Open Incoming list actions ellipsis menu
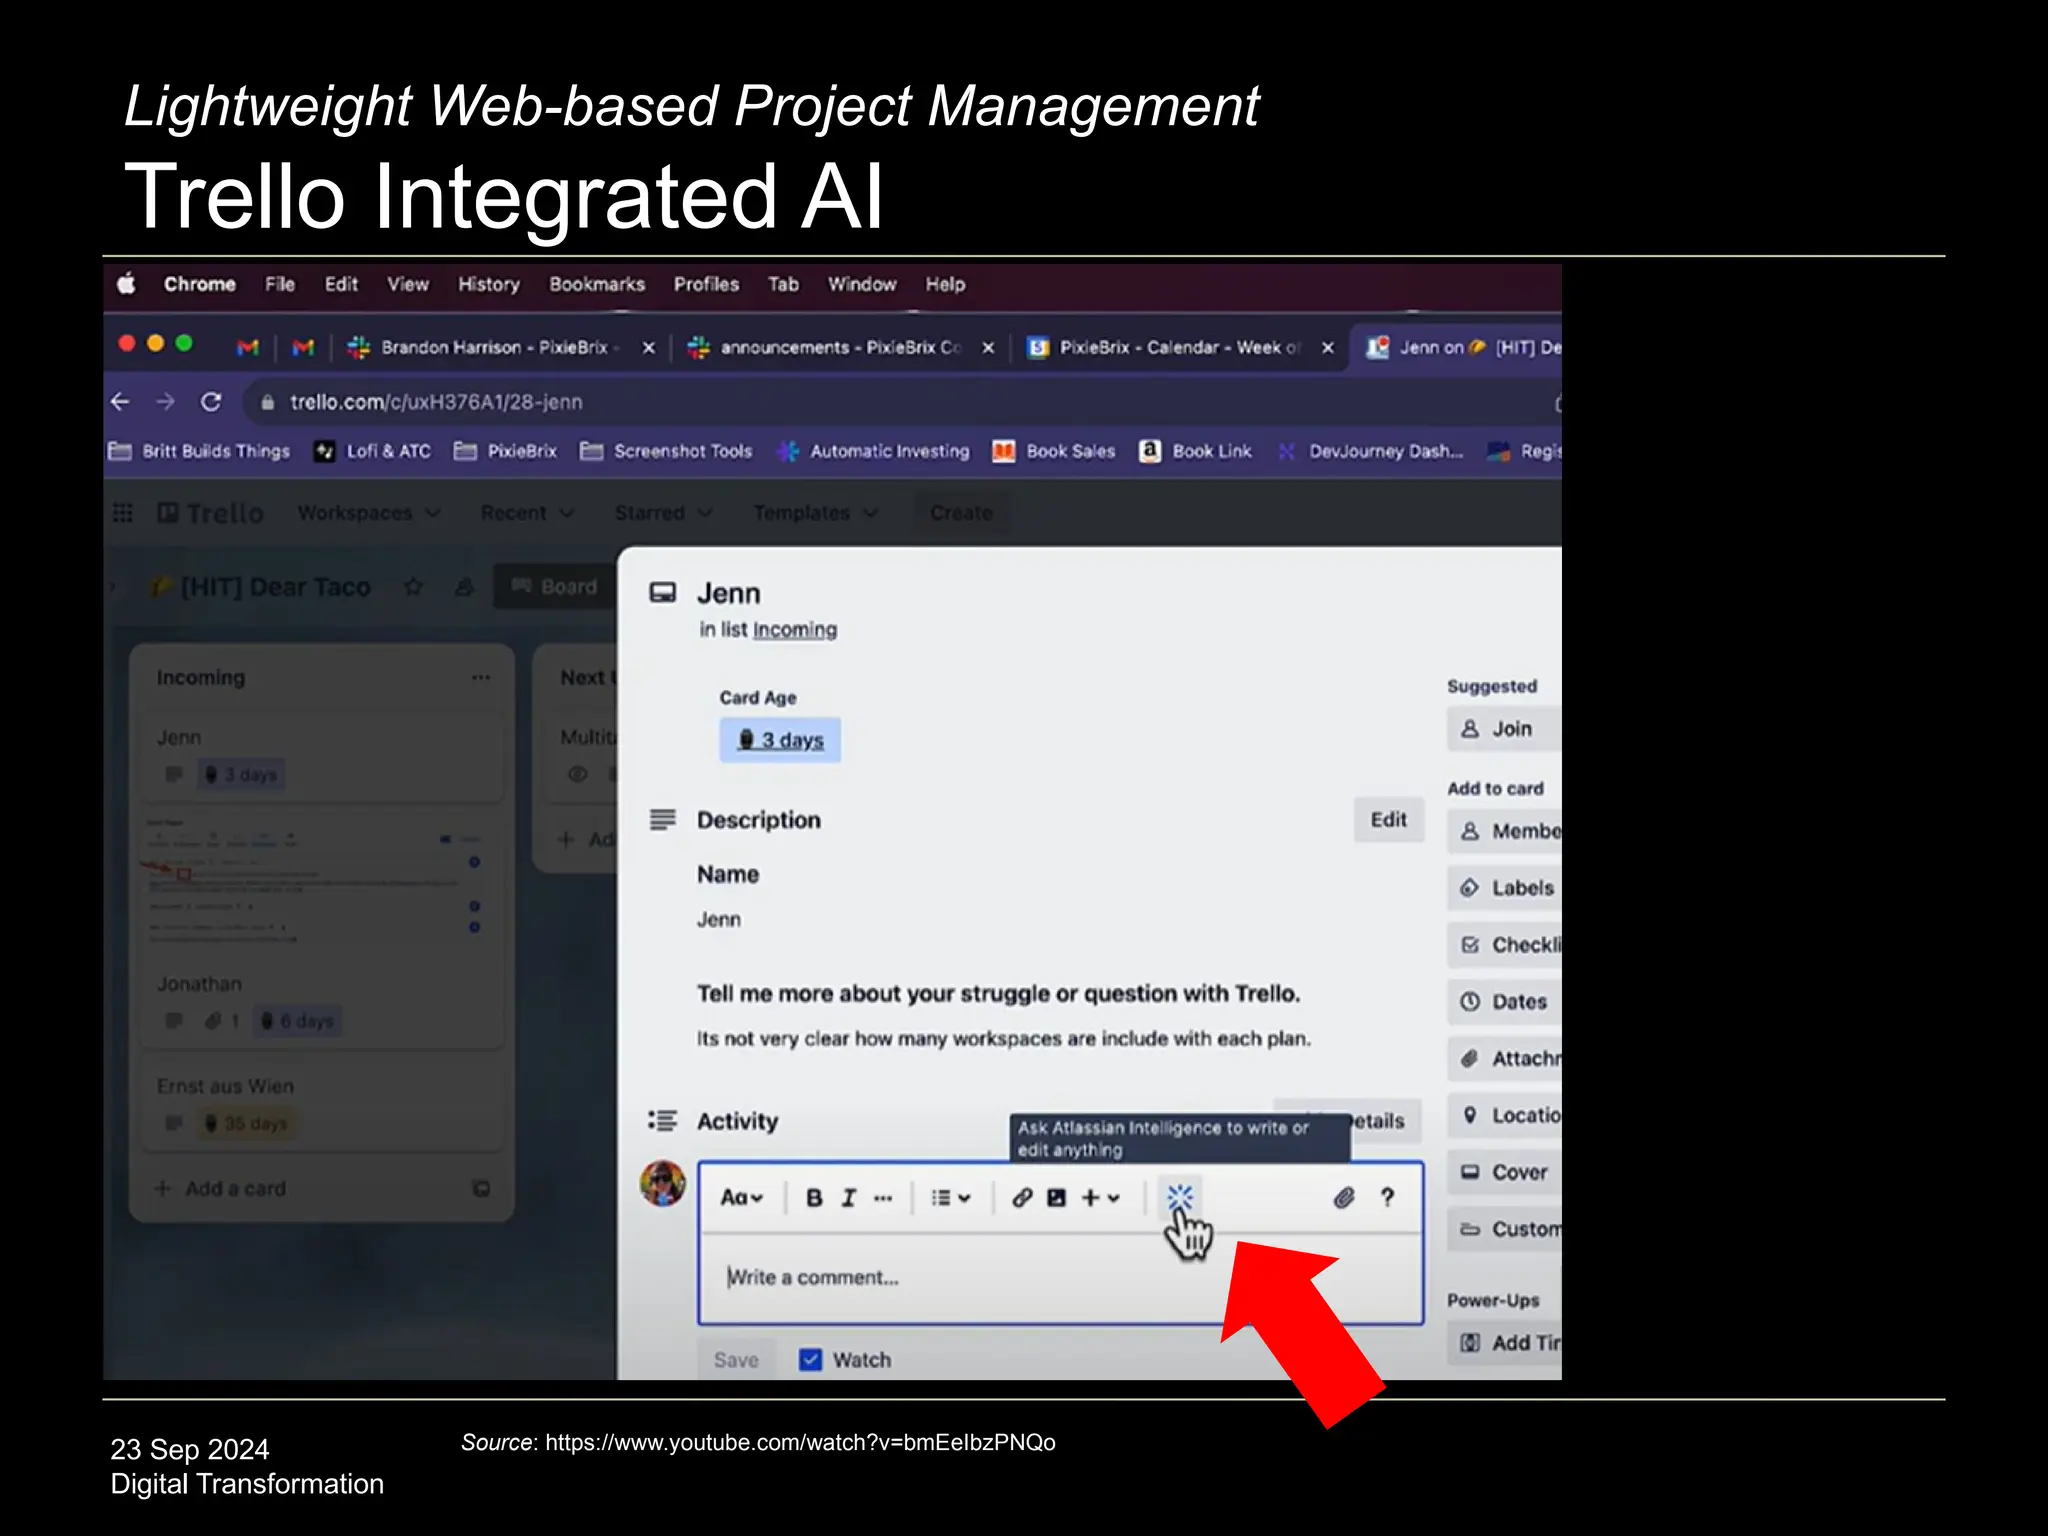 click(x=481, y=678)
